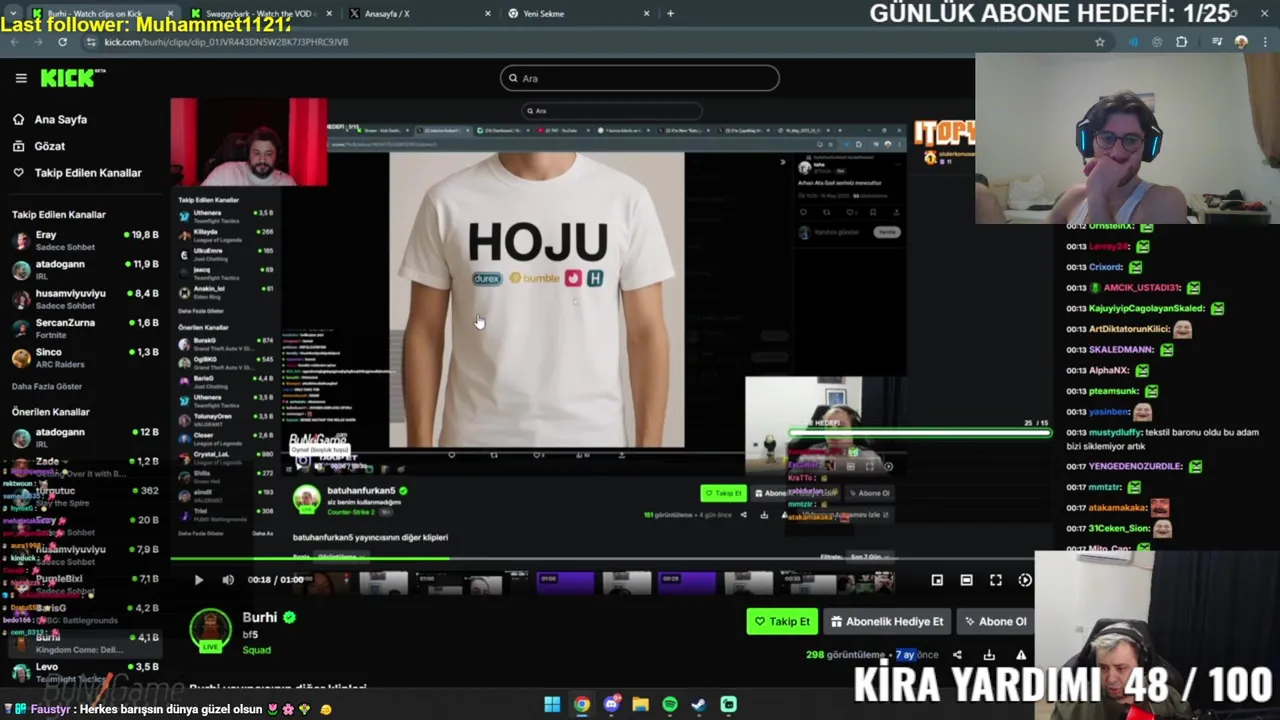Image resolution: width=1280 pixels, height=720 pixels.
Task: Play the clip with the play button
Action: point(198,580)
